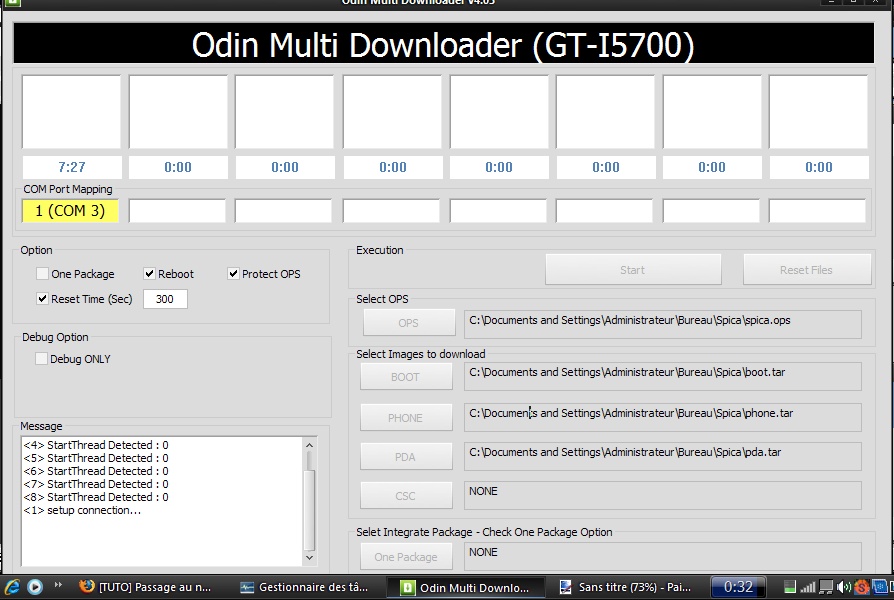Image resolution: width=894 pixels, height=600 pixels.
Task: Enable the One Package checkbox
Action: [x=42, y=274]
